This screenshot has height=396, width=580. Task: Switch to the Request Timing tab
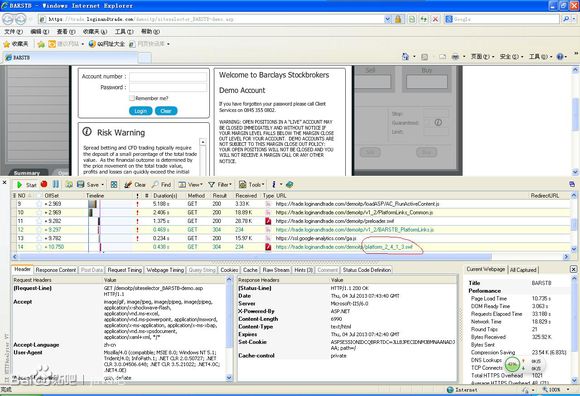pyautogui.click(x=125, y=270)
